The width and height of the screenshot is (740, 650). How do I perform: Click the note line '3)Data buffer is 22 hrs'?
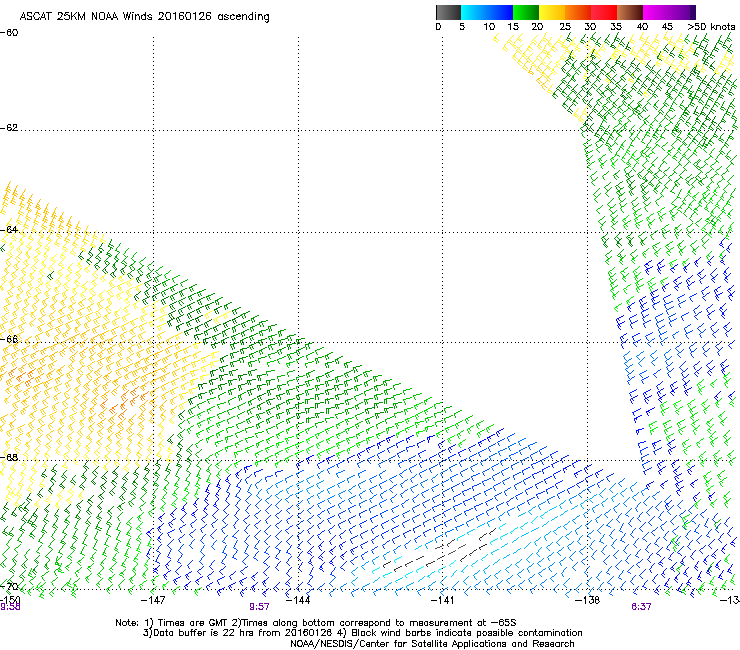(x=362, y=633)
